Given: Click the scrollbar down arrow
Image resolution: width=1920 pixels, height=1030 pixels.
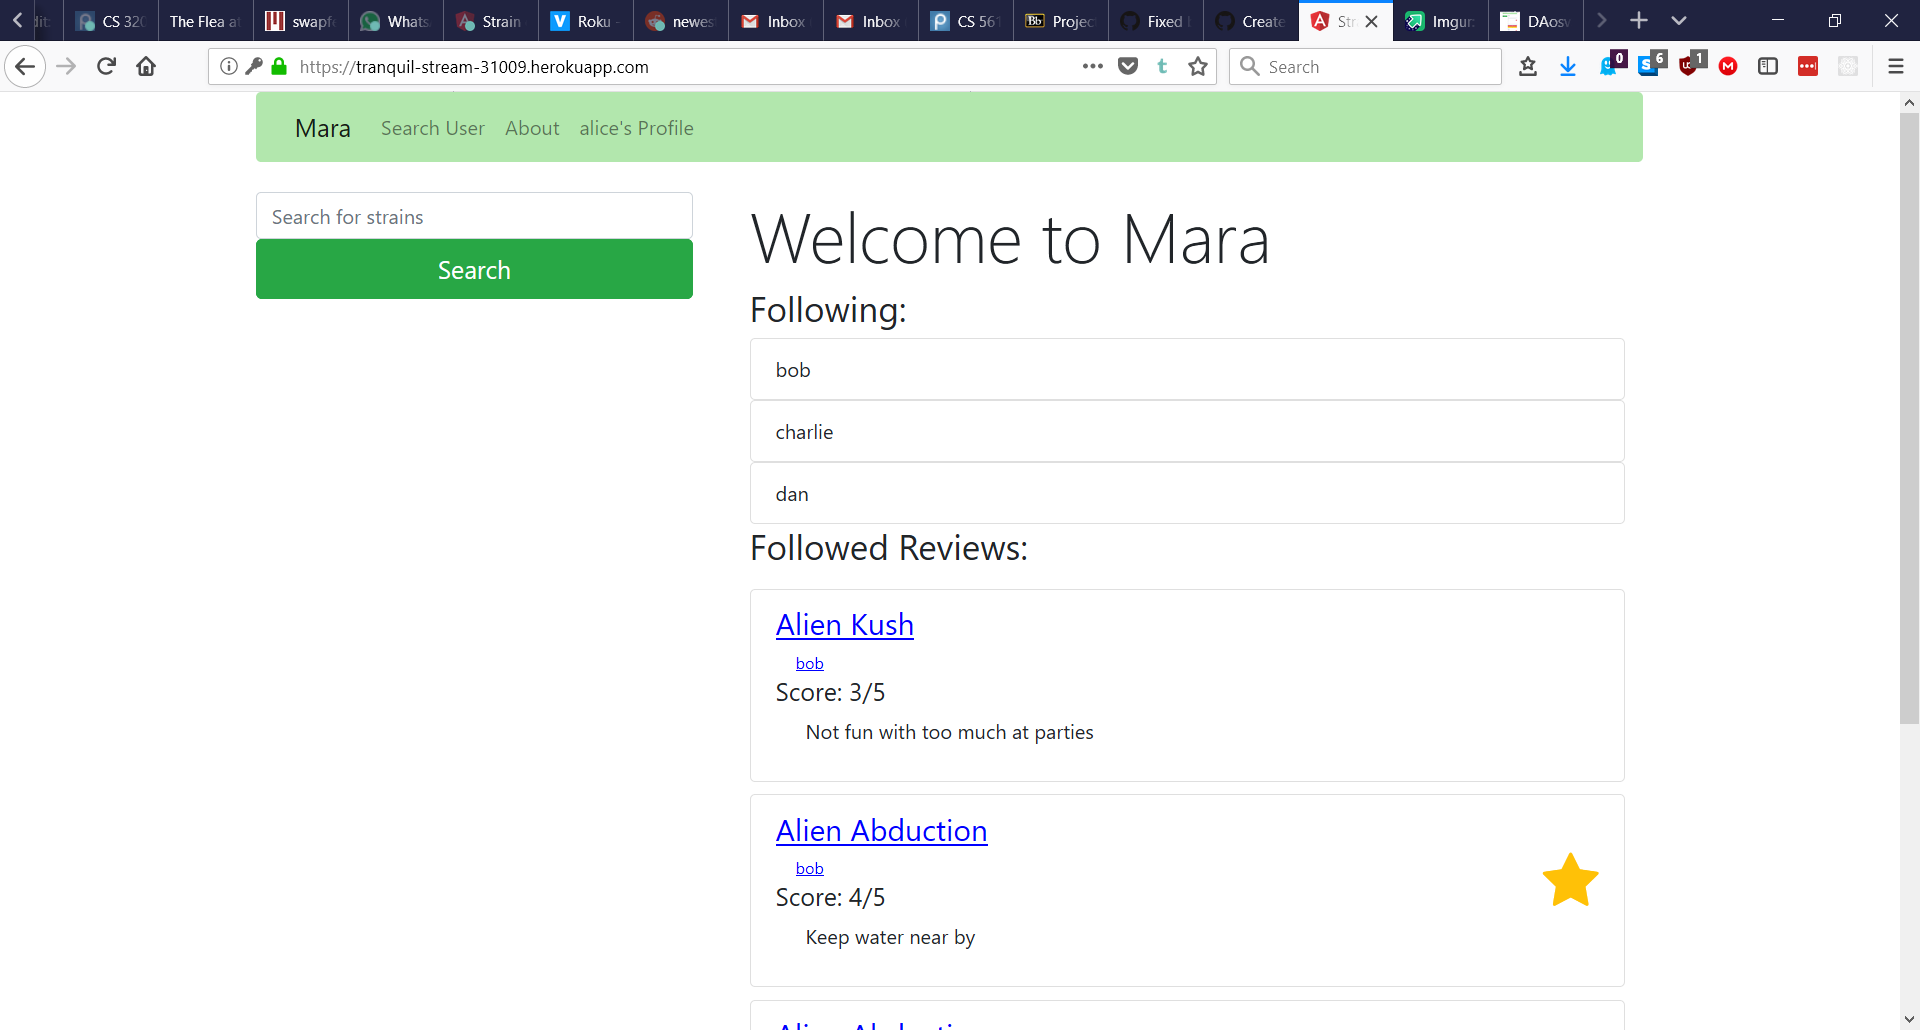Looking at the screenshot, I should pyautogui.click(x=1909, y=1019).
